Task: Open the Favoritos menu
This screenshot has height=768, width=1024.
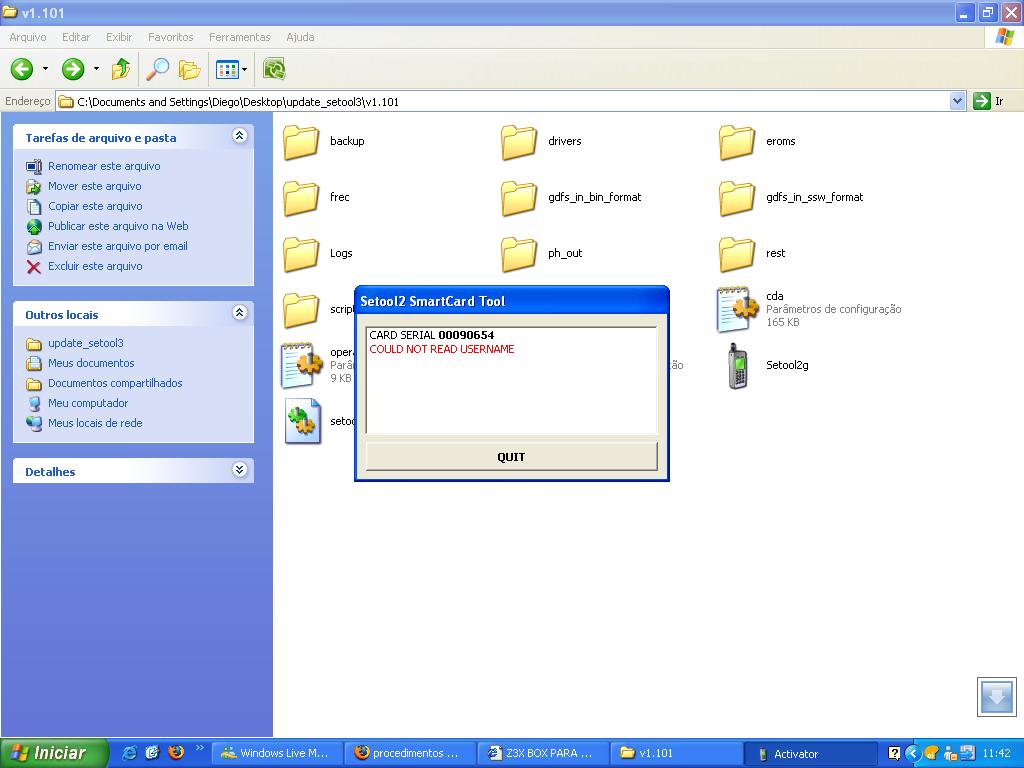Action: 170,37
